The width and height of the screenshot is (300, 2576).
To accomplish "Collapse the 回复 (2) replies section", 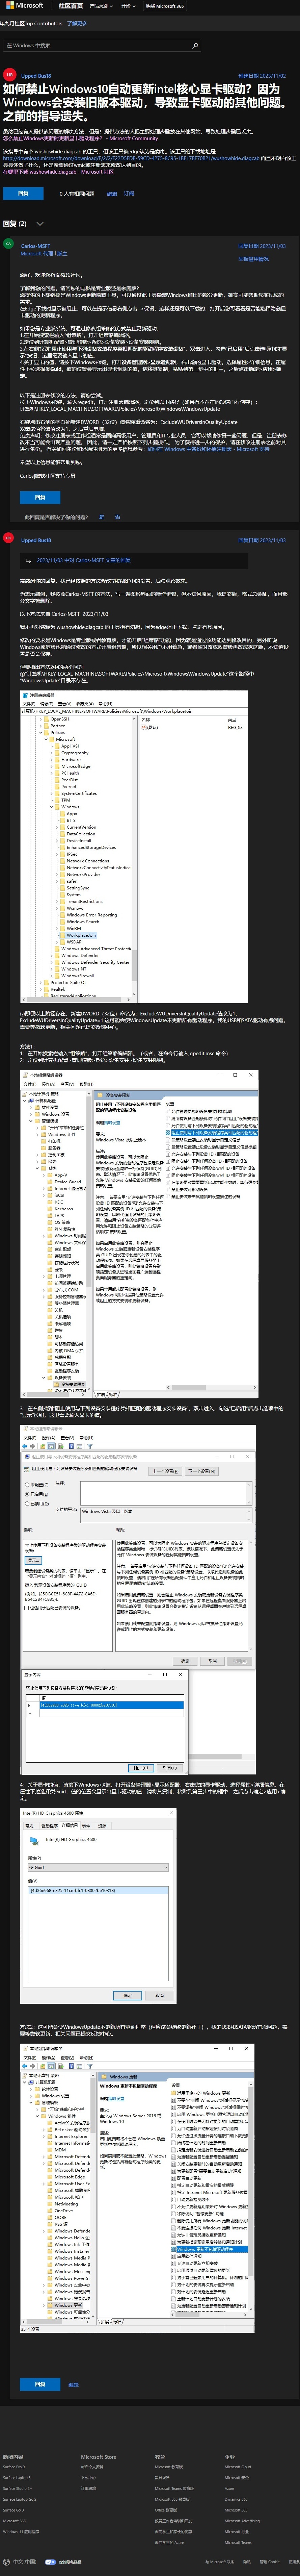I will coord(40,224).
